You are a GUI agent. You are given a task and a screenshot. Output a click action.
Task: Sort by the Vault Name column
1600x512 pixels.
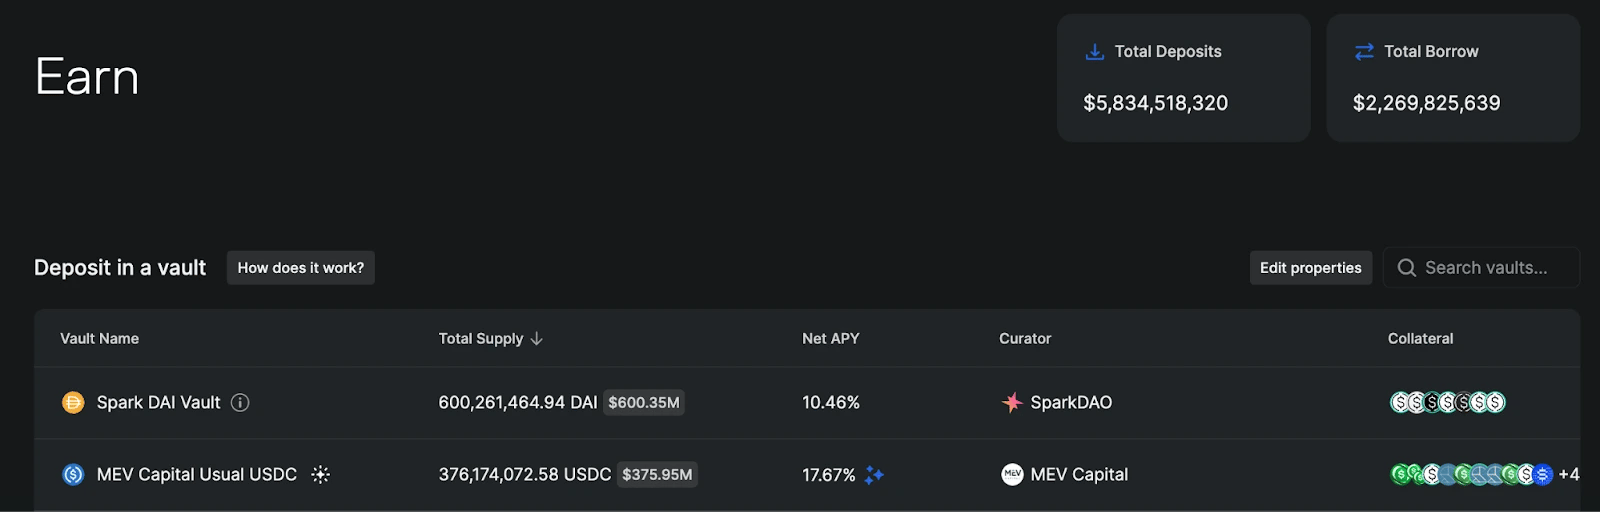coord(100,339)
